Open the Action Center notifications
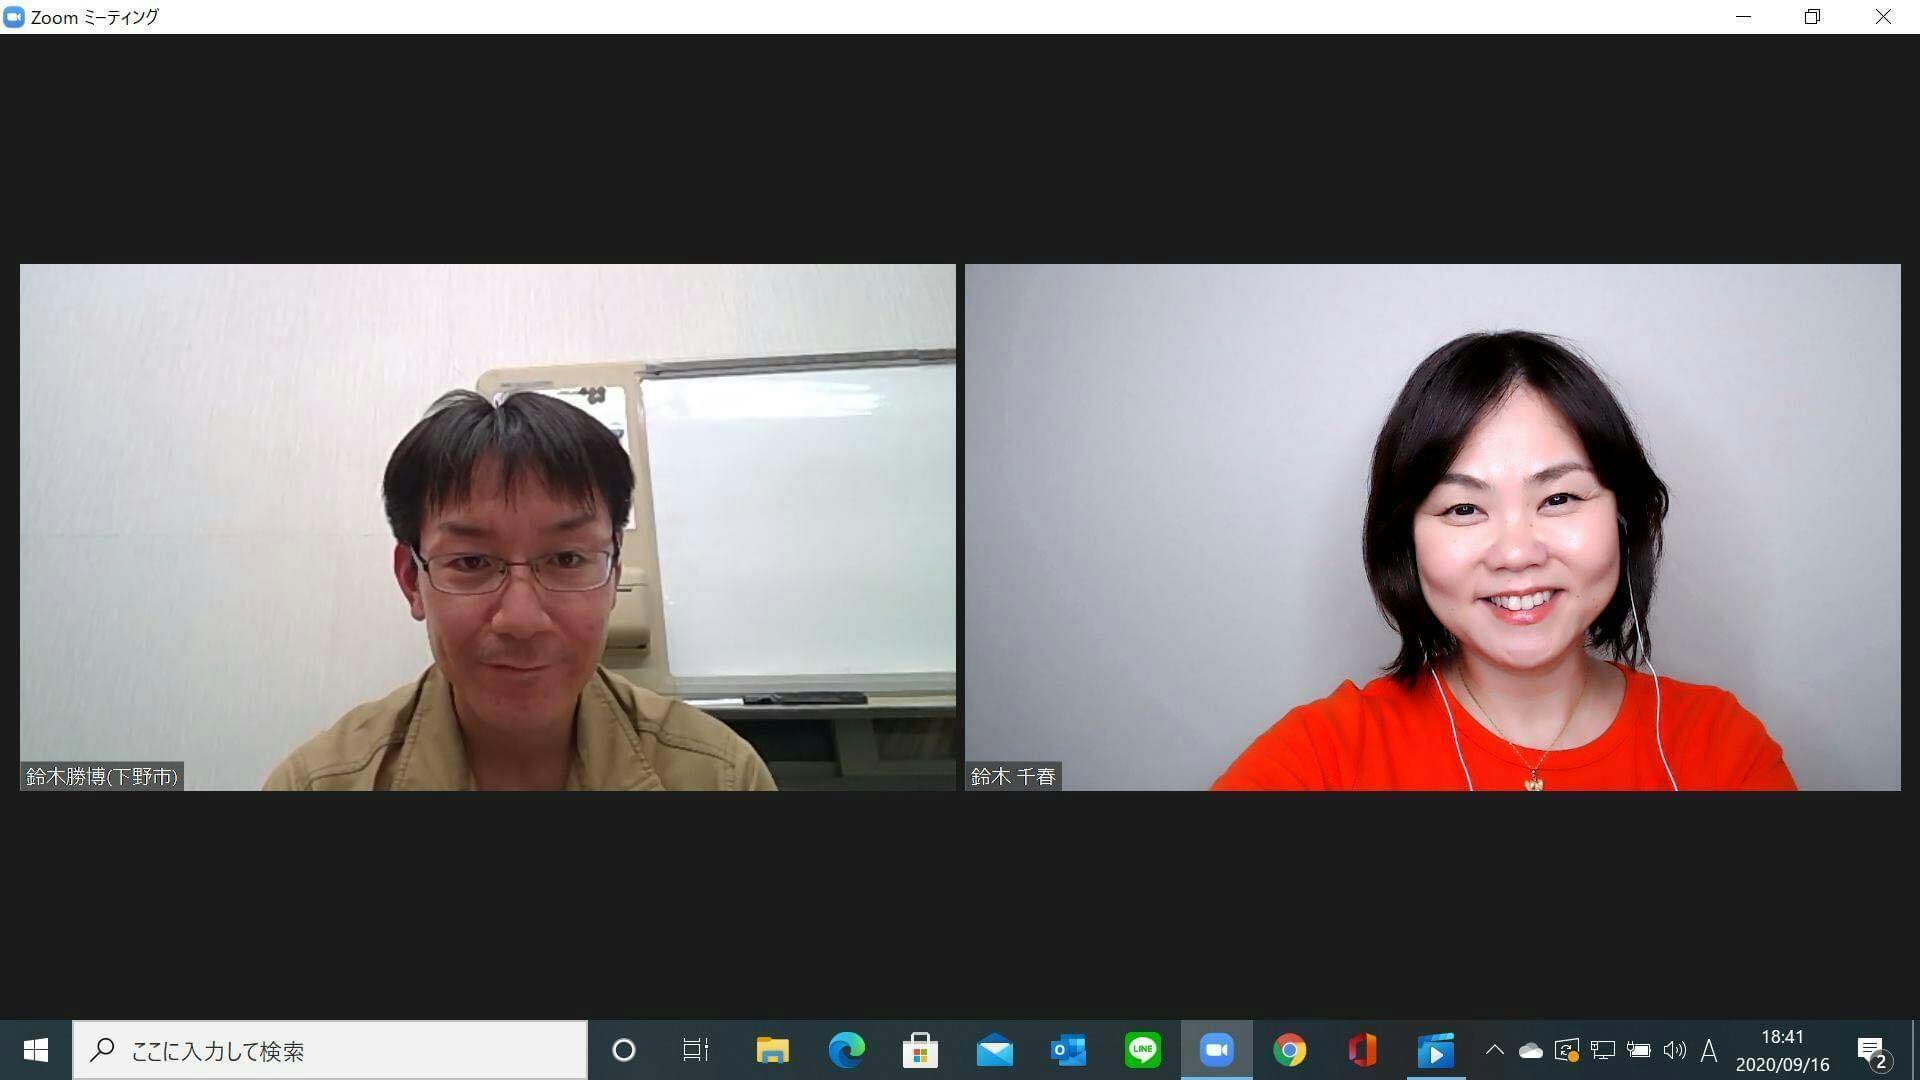The height and width of the screenshot is (1080, 1920). [1872, 1050]
